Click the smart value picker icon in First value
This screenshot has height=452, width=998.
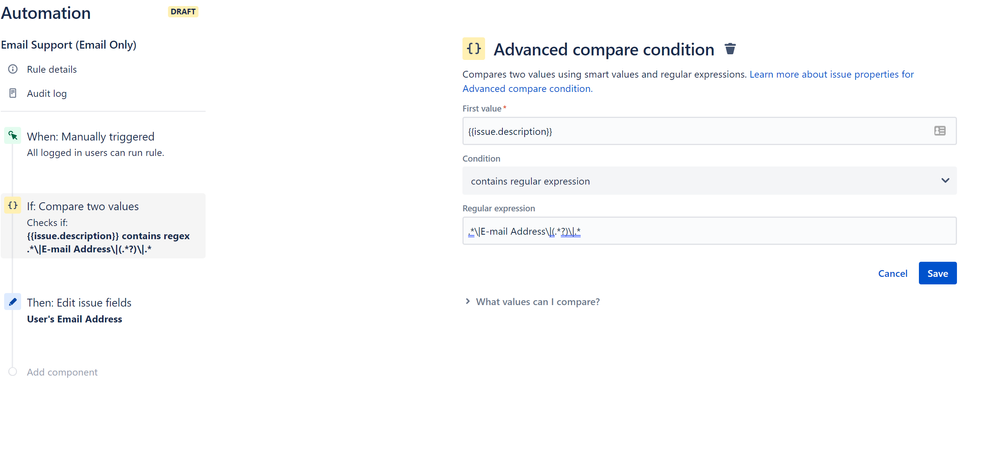pyautogui.click(x=940, y=131)
